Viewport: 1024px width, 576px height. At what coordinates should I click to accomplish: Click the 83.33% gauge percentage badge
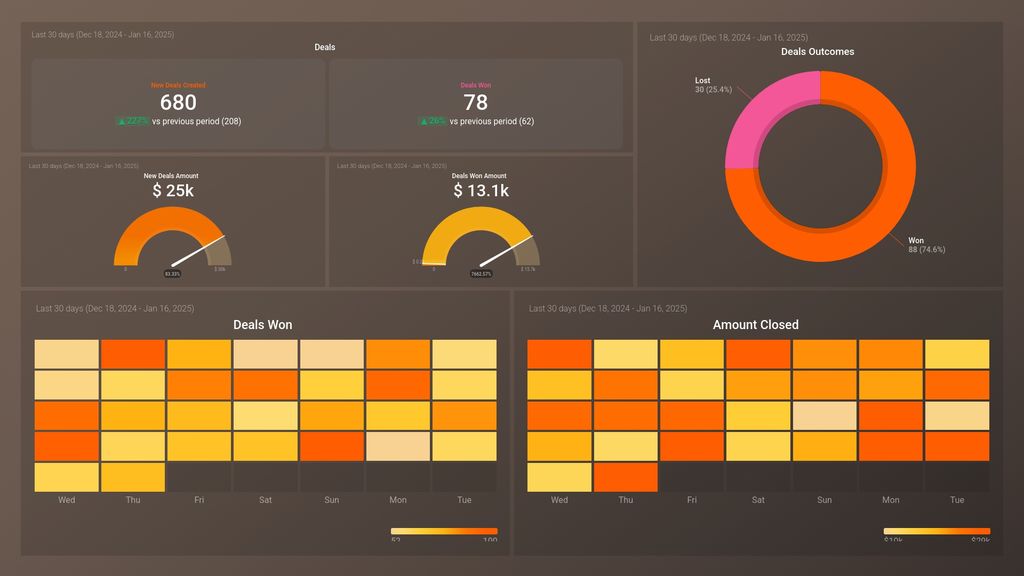pos(172,274)
